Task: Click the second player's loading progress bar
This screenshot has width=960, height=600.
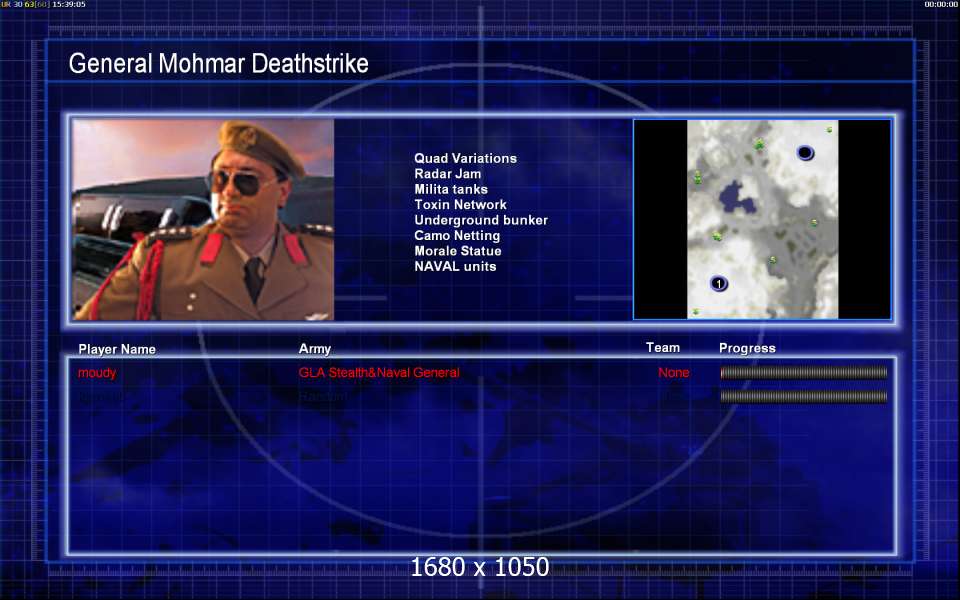Action: click(804, 397)
